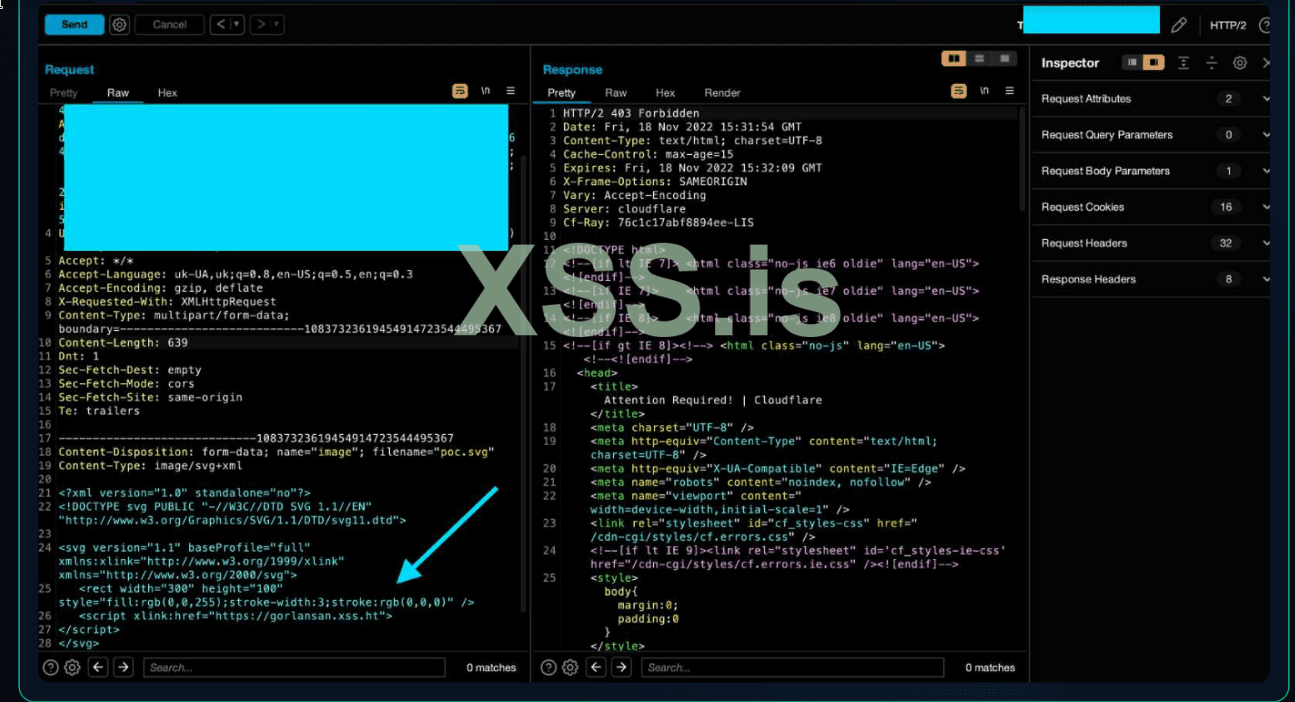Image resolution: width=1295 pixels, height=702 pixels.
Task: Toggle non-printable \n characters in Request pane
Action: (486, 91)
